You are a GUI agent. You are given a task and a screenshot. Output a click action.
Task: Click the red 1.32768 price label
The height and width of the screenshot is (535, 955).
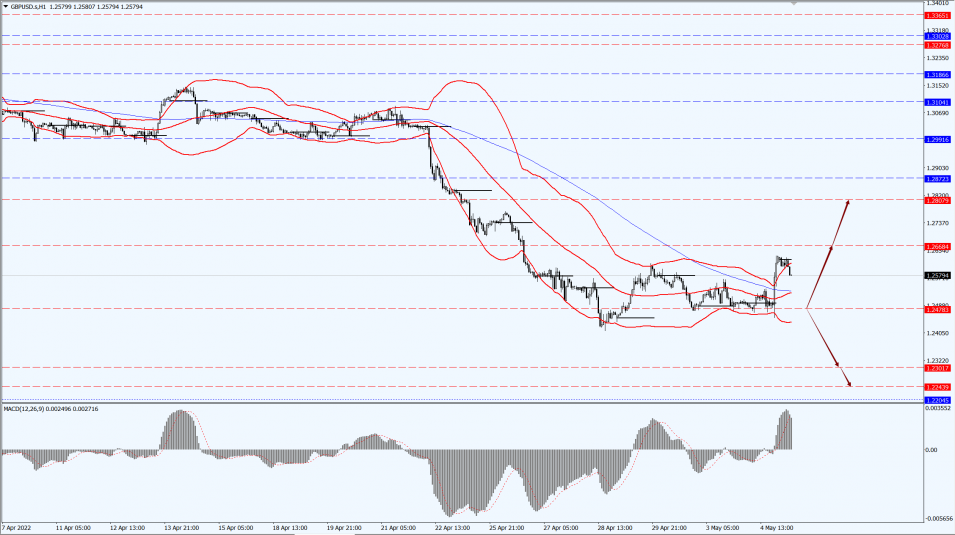pos(938,45)
